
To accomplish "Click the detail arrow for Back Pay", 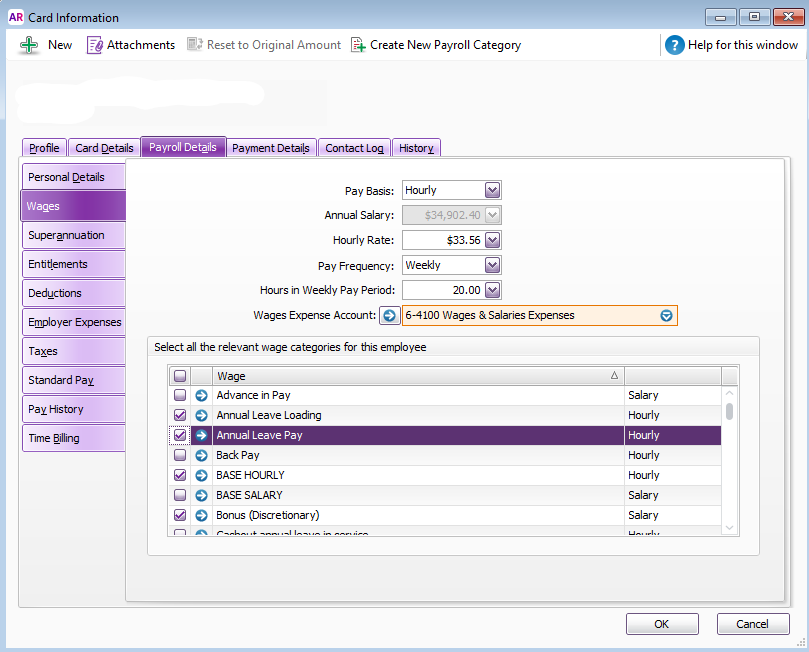I will (201, 456).
